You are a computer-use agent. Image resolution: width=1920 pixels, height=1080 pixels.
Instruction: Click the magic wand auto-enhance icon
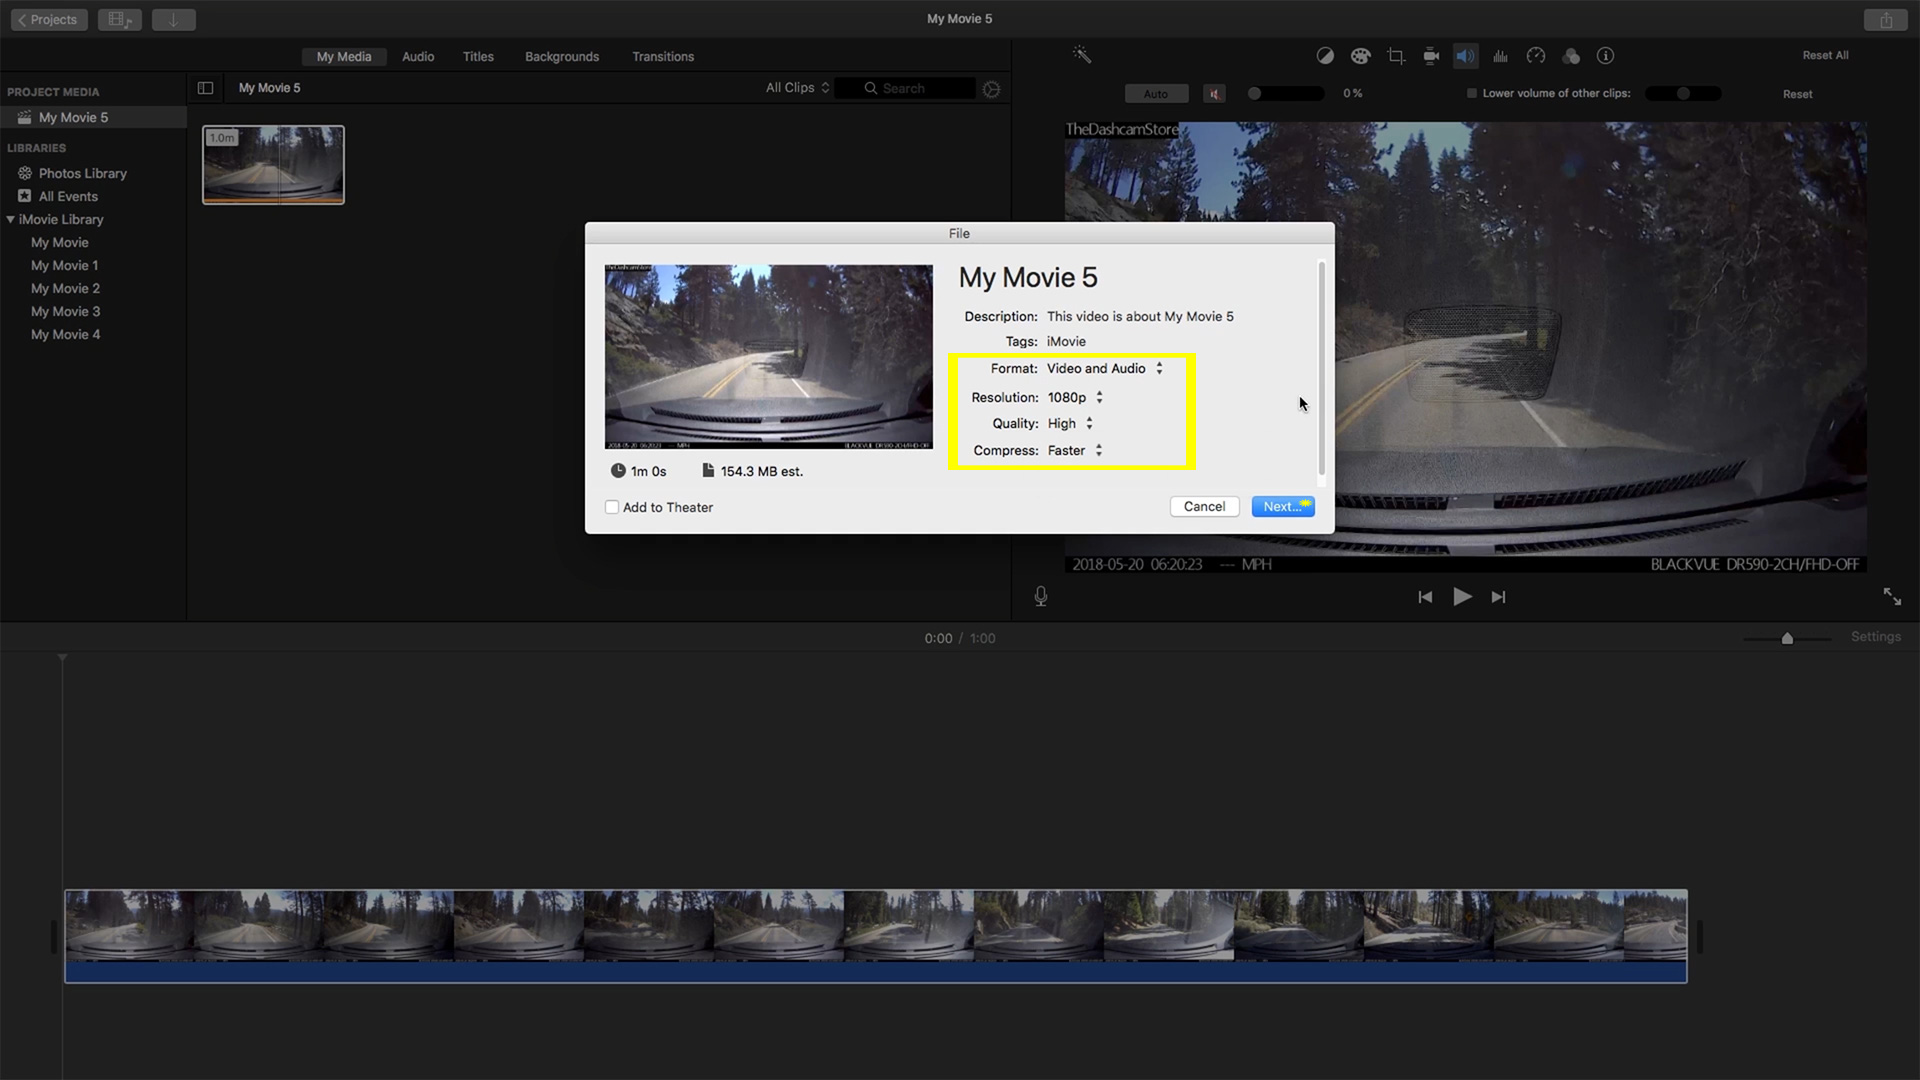pos(1082,55)
